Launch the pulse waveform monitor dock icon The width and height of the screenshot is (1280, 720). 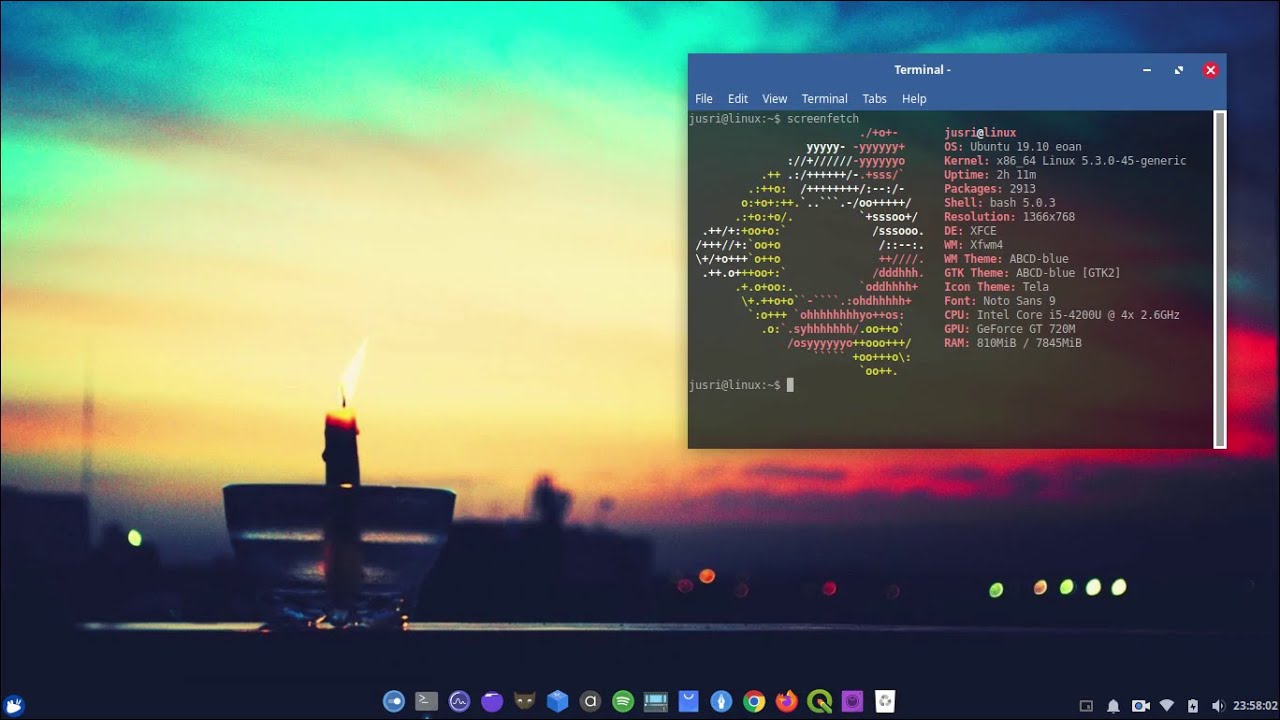[460, 701]
